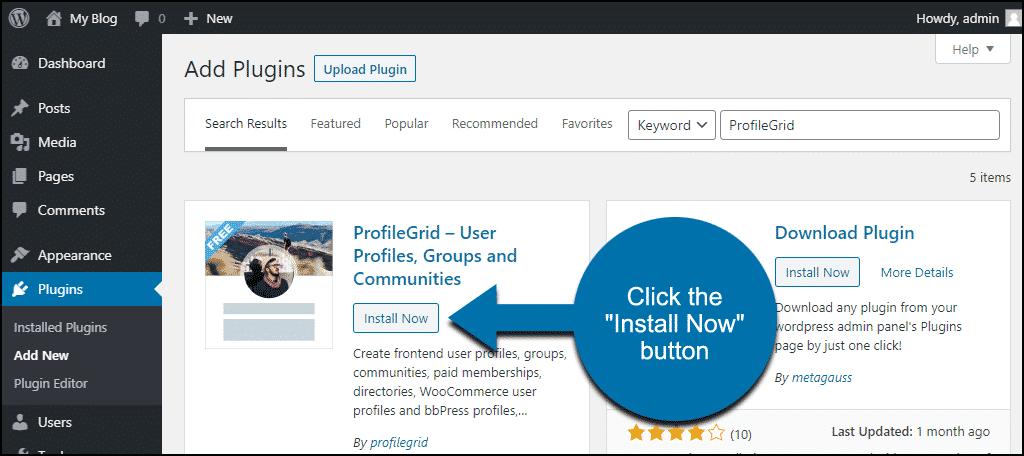Click Howdy, admin account link
1024x456 pixels.
957,19
